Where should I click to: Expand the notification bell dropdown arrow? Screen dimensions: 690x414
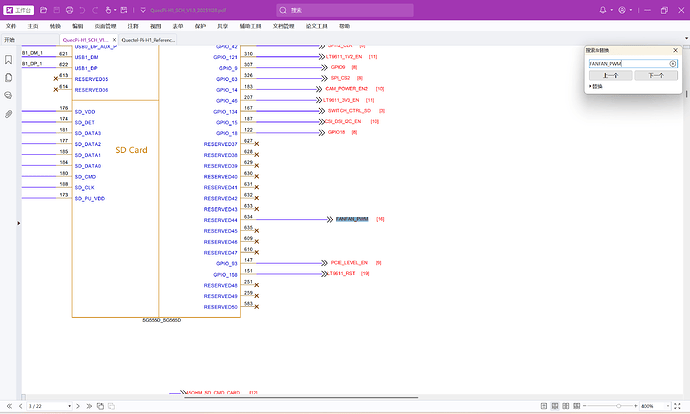click(612, 10)
